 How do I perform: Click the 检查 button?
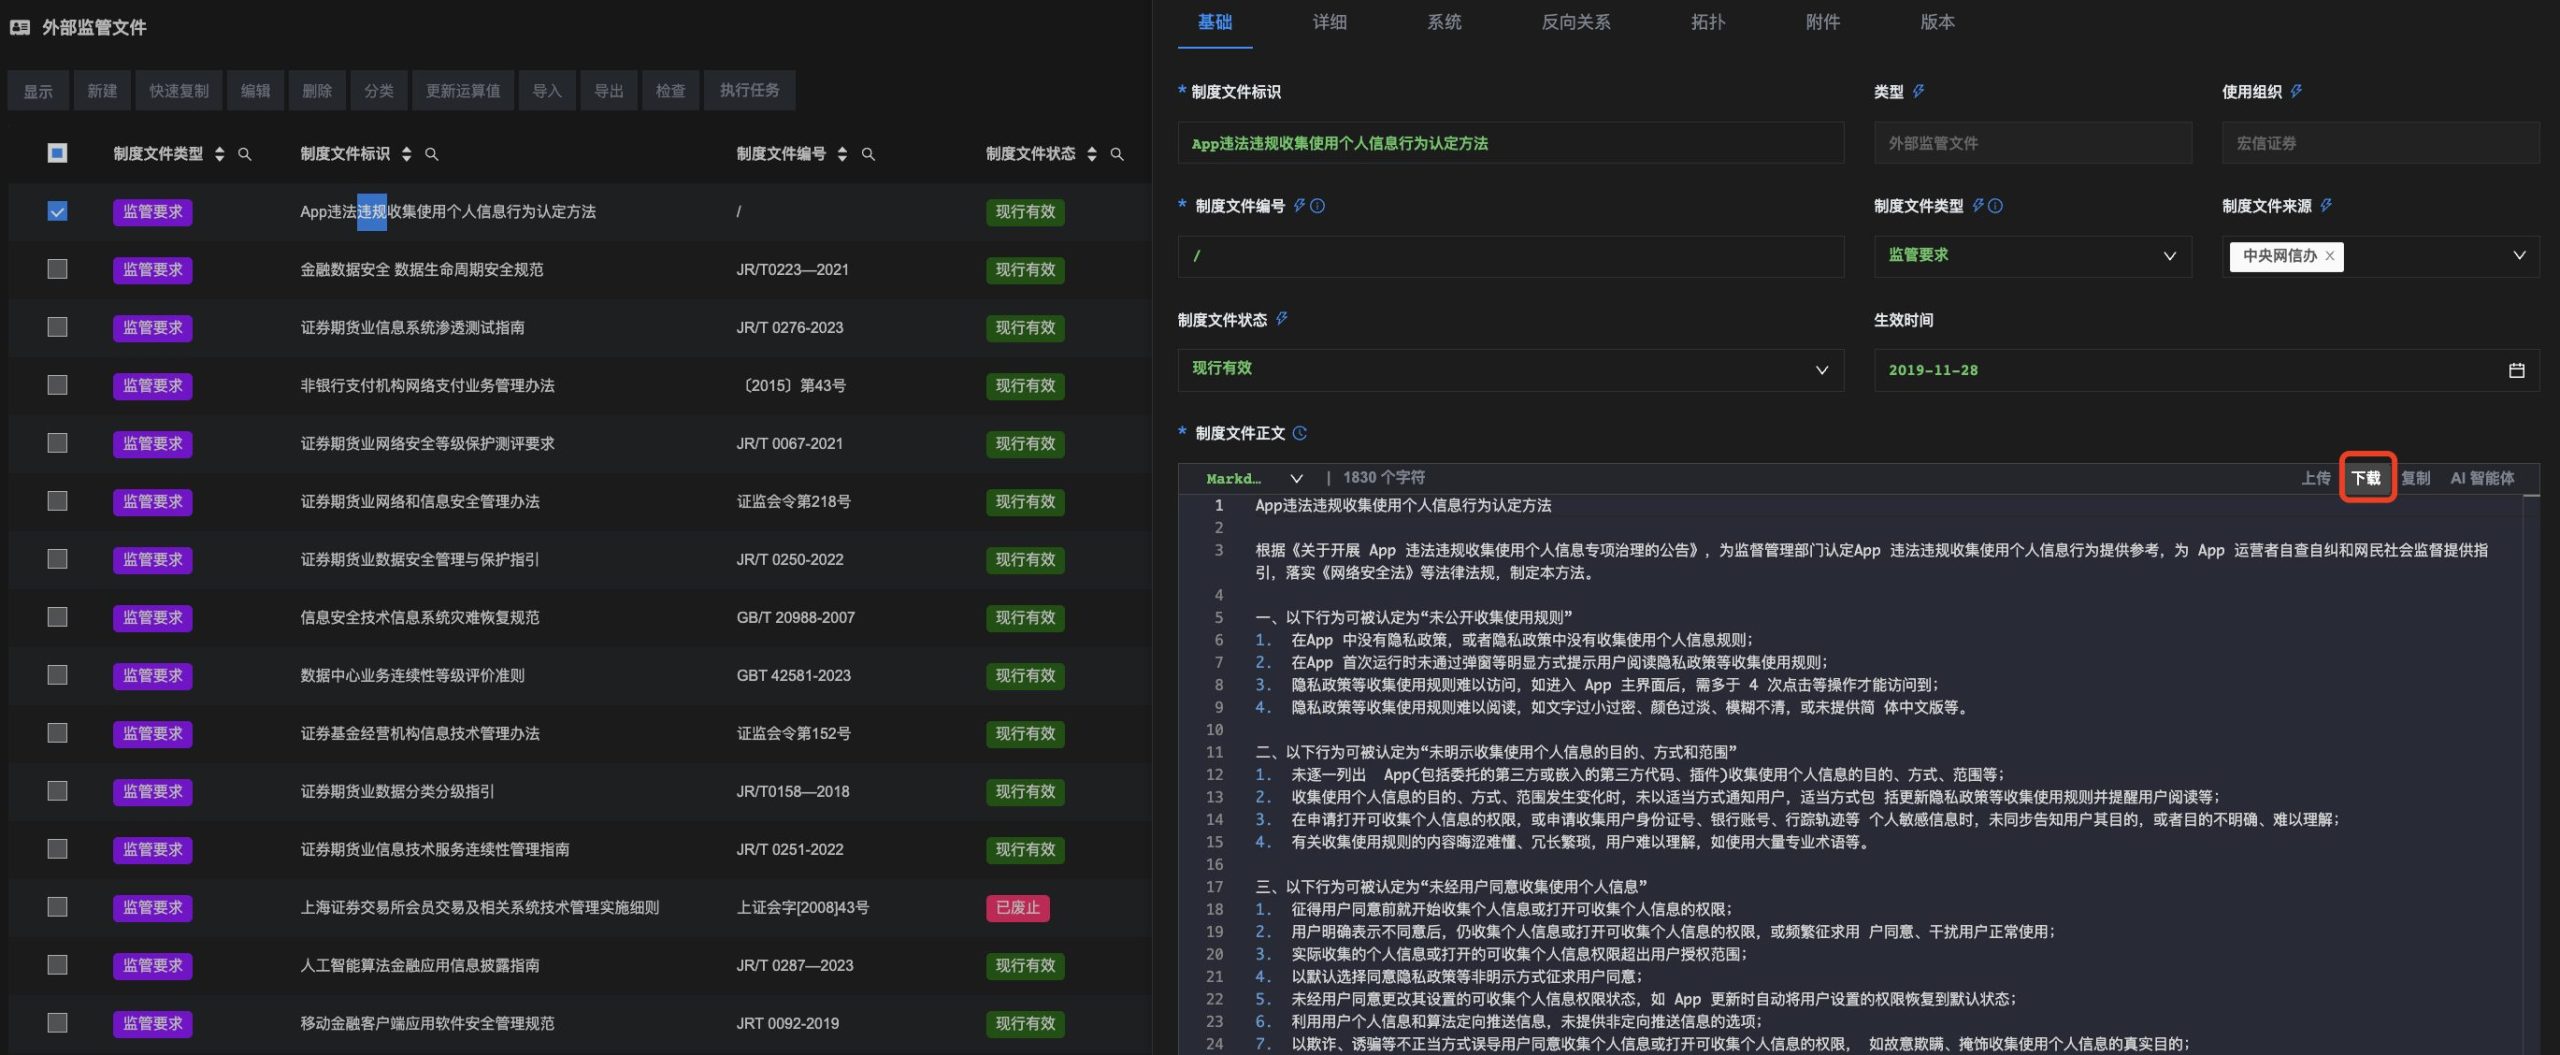(x=670, y=91)
